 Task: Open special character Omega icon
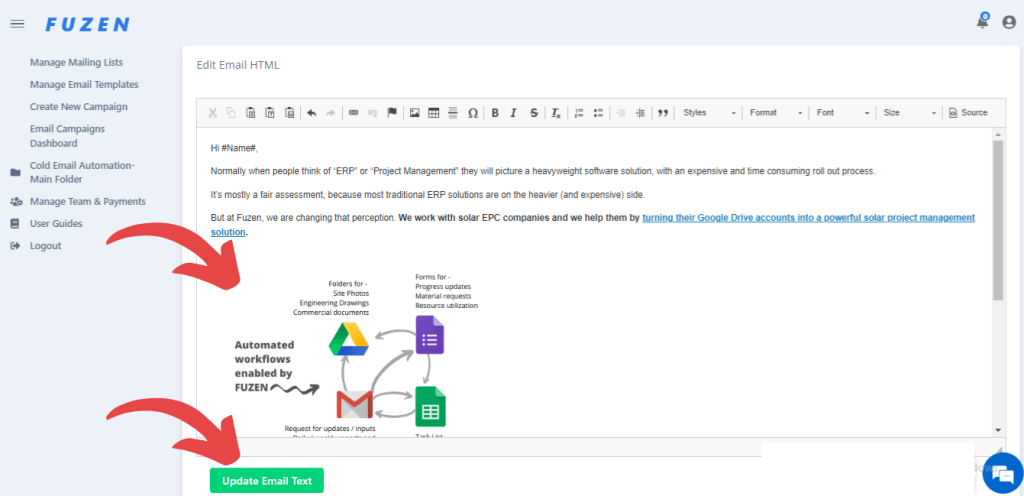473,113
